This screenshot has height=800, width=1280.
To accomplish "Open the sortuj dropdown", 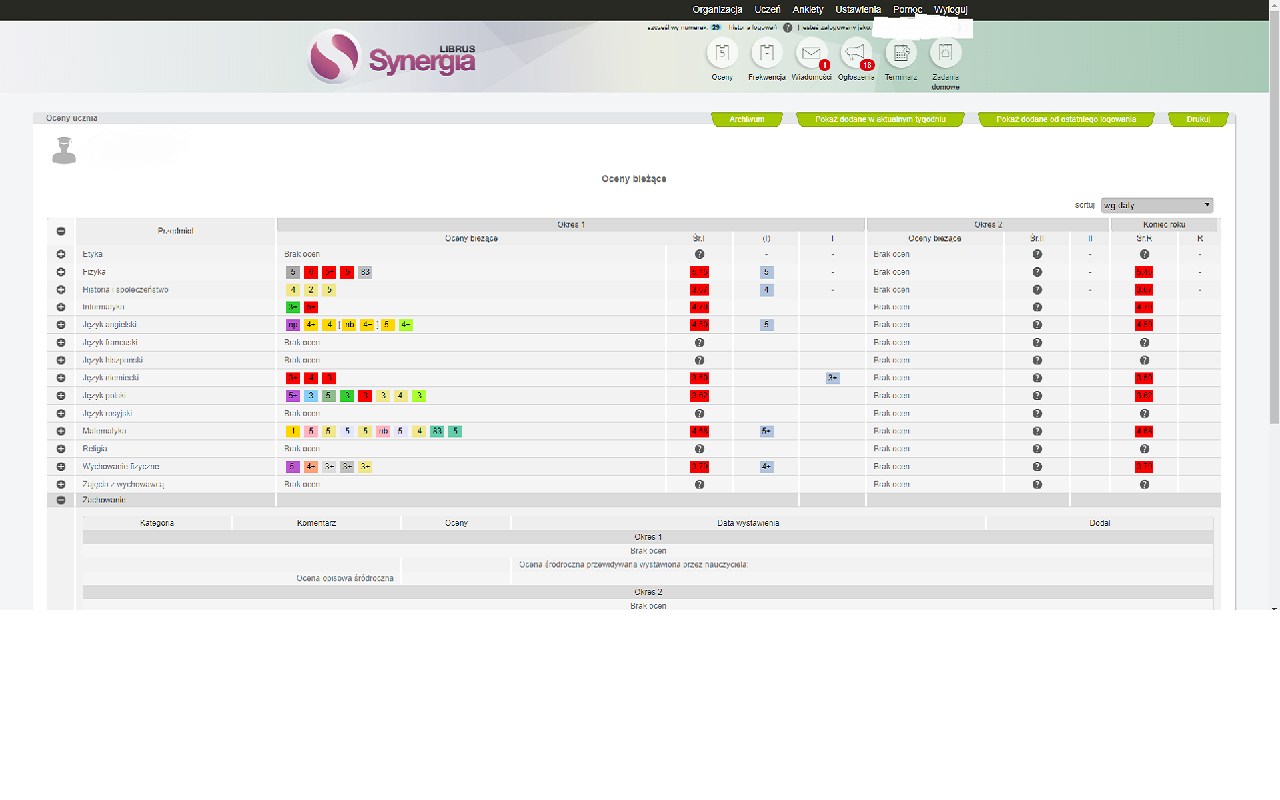I will point(1156,205).
